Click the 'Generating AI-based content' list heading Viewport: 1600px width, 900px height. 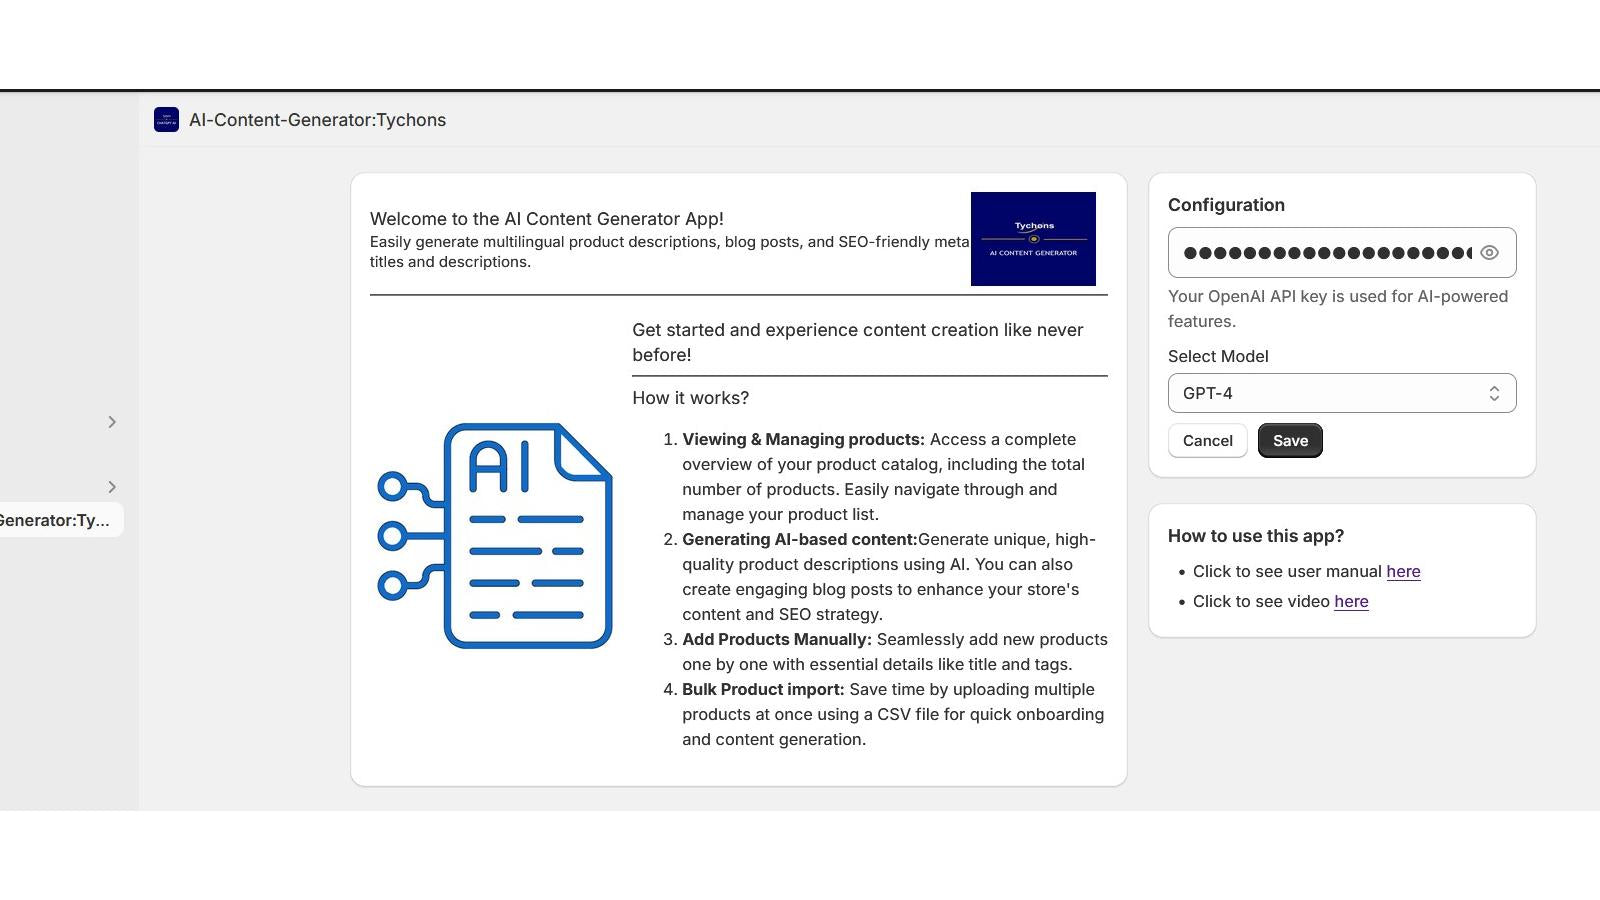pyautogui.click(x=800, y=539)
